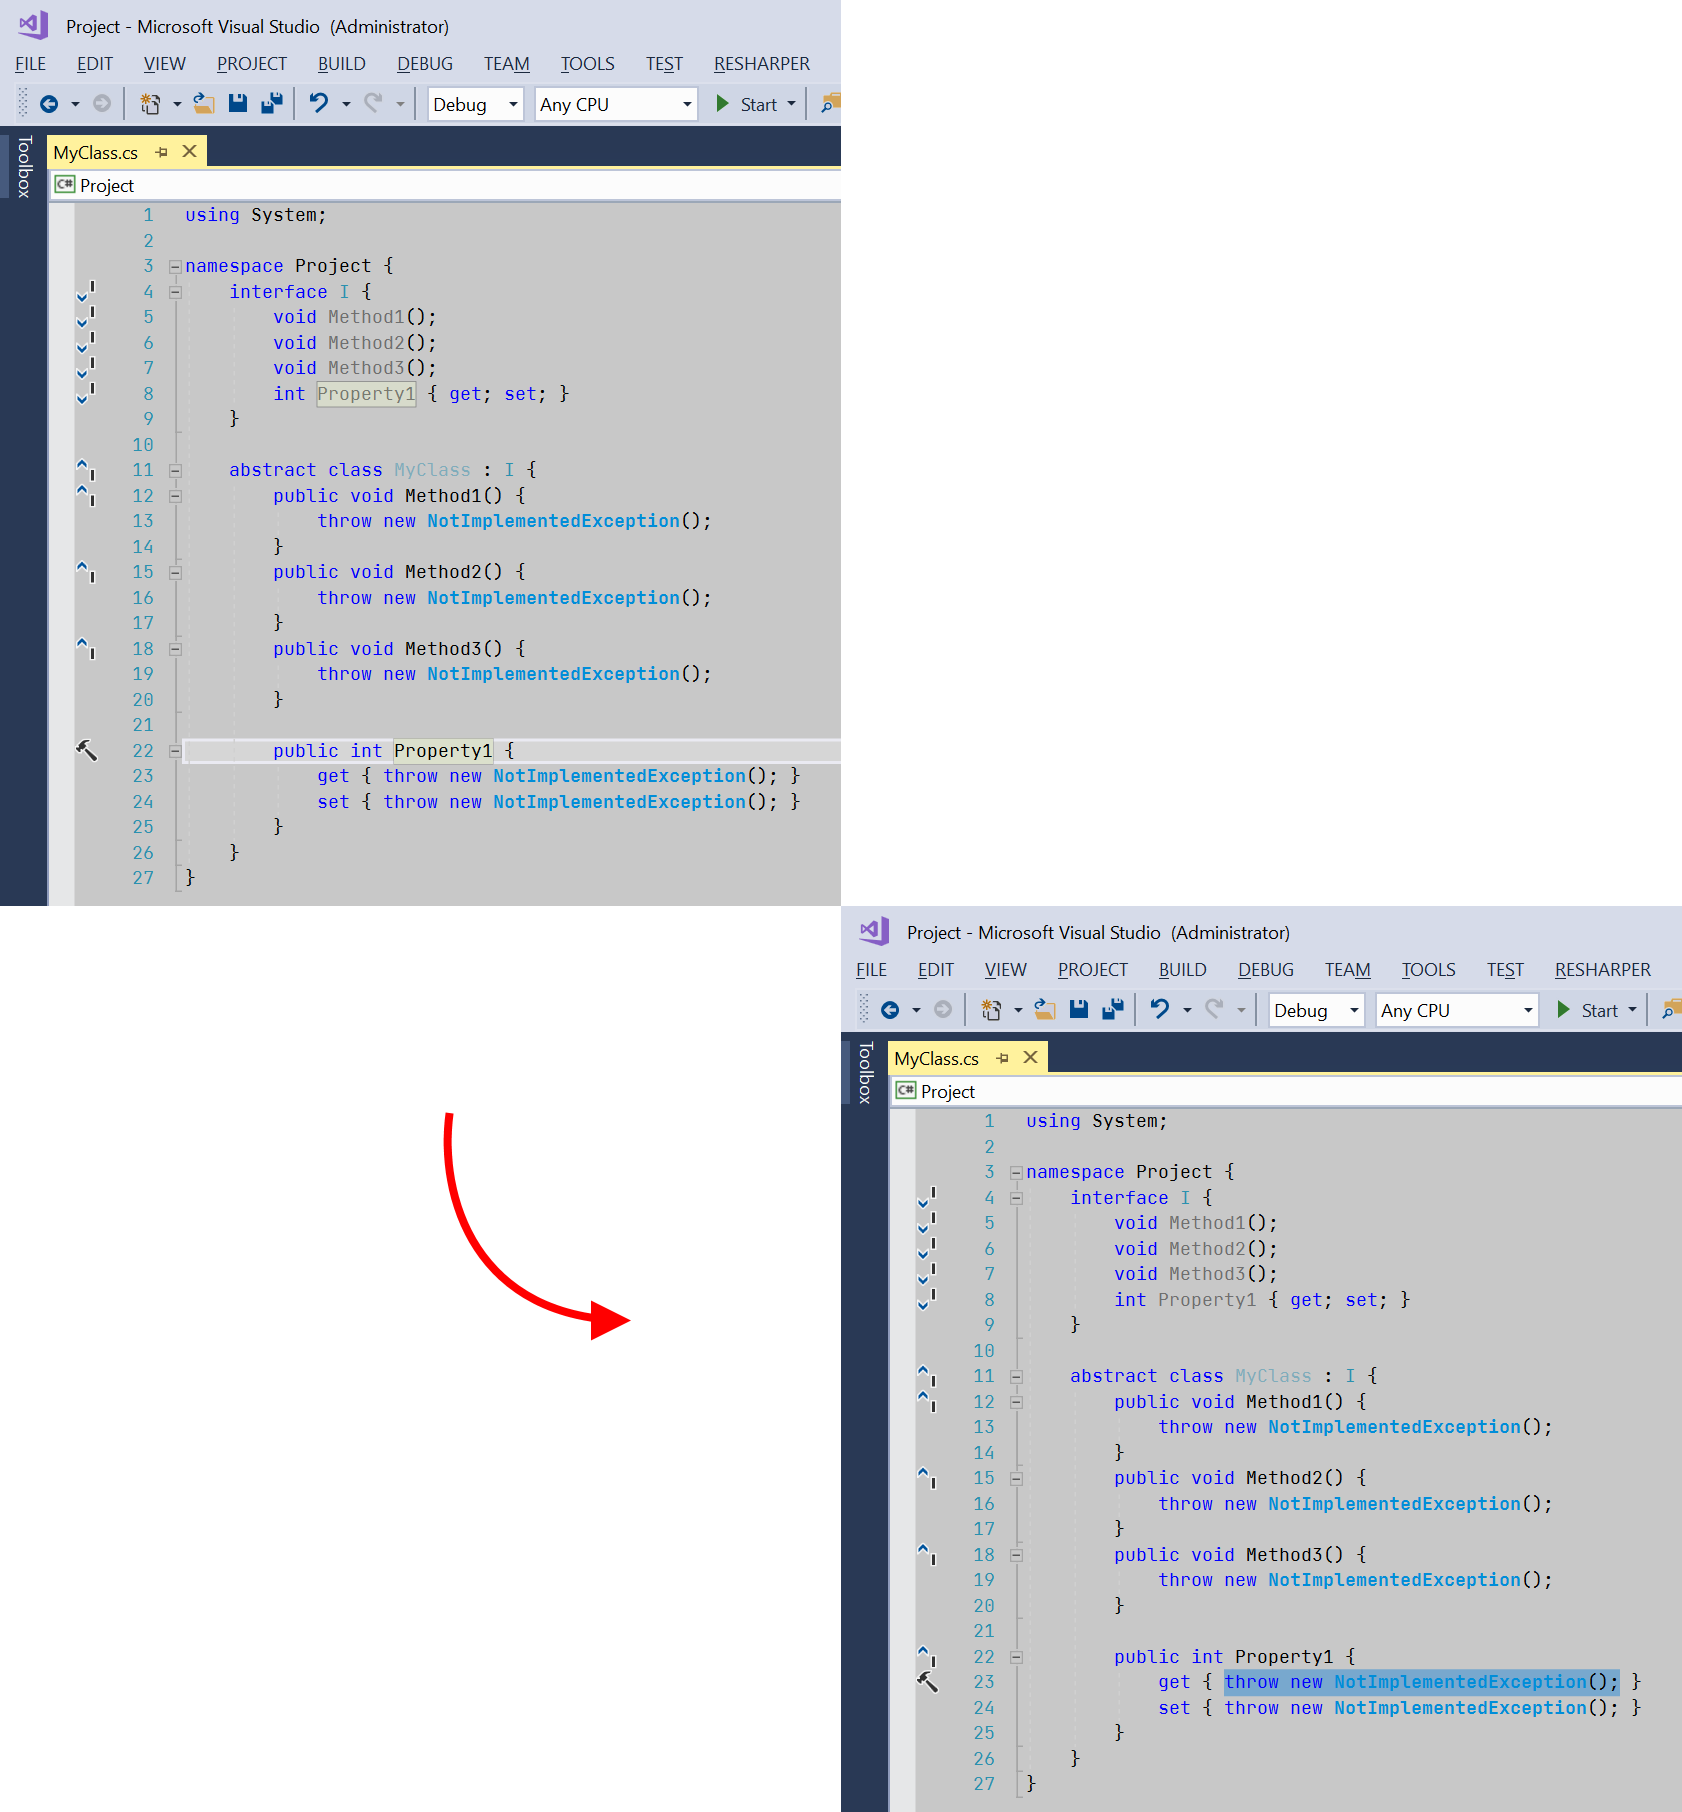Open Toolbox side panel in bottom window
Viewport: 1682px width, 1812px height.
tap(865, 1072)
